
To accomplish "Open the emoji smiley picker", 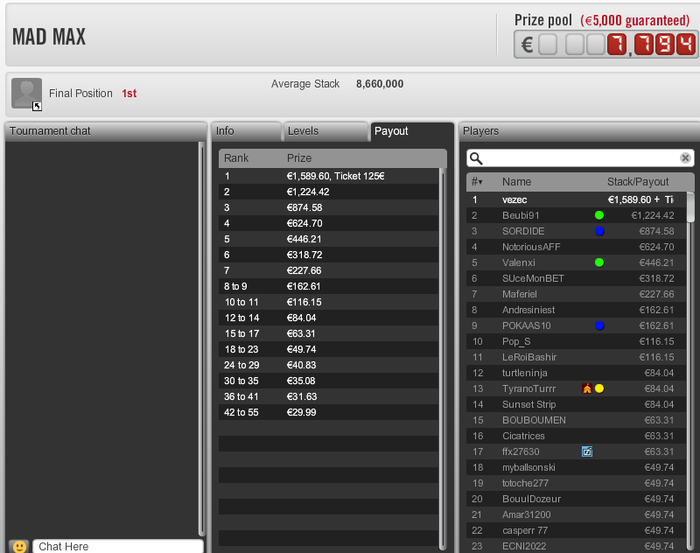I will [x=19, y=546].
